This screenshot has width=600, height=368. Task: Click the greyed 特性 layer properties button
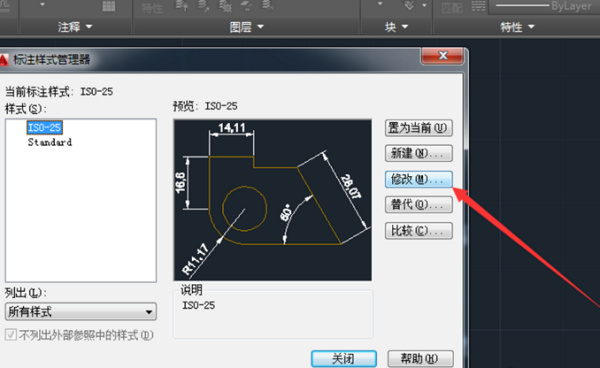(x=152, y=8)
